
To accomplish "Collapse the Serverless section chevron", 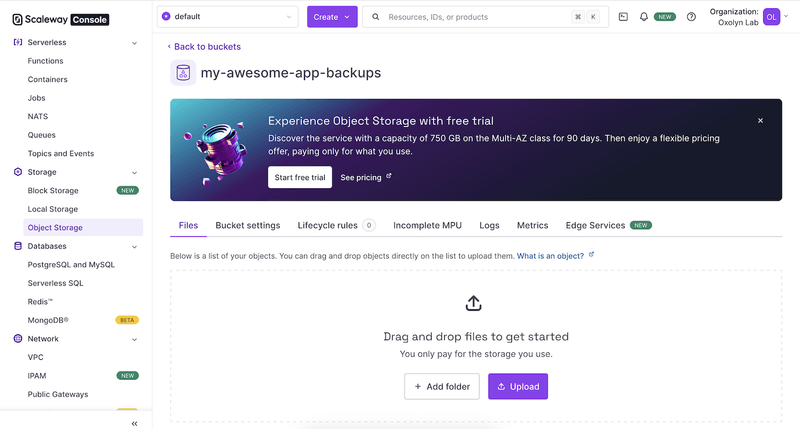I will point(134,43).
